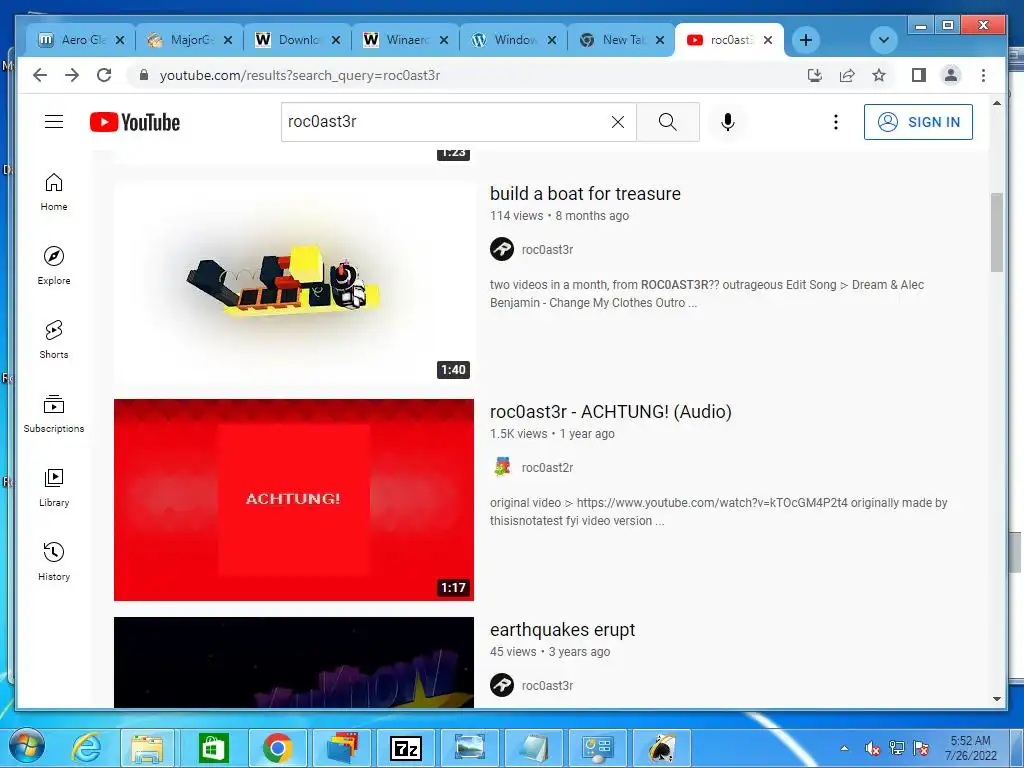The width and height of the screenshot is (1024, 768).
Task: Open Windows Explorer folder from taskbar
Action: 148,748
